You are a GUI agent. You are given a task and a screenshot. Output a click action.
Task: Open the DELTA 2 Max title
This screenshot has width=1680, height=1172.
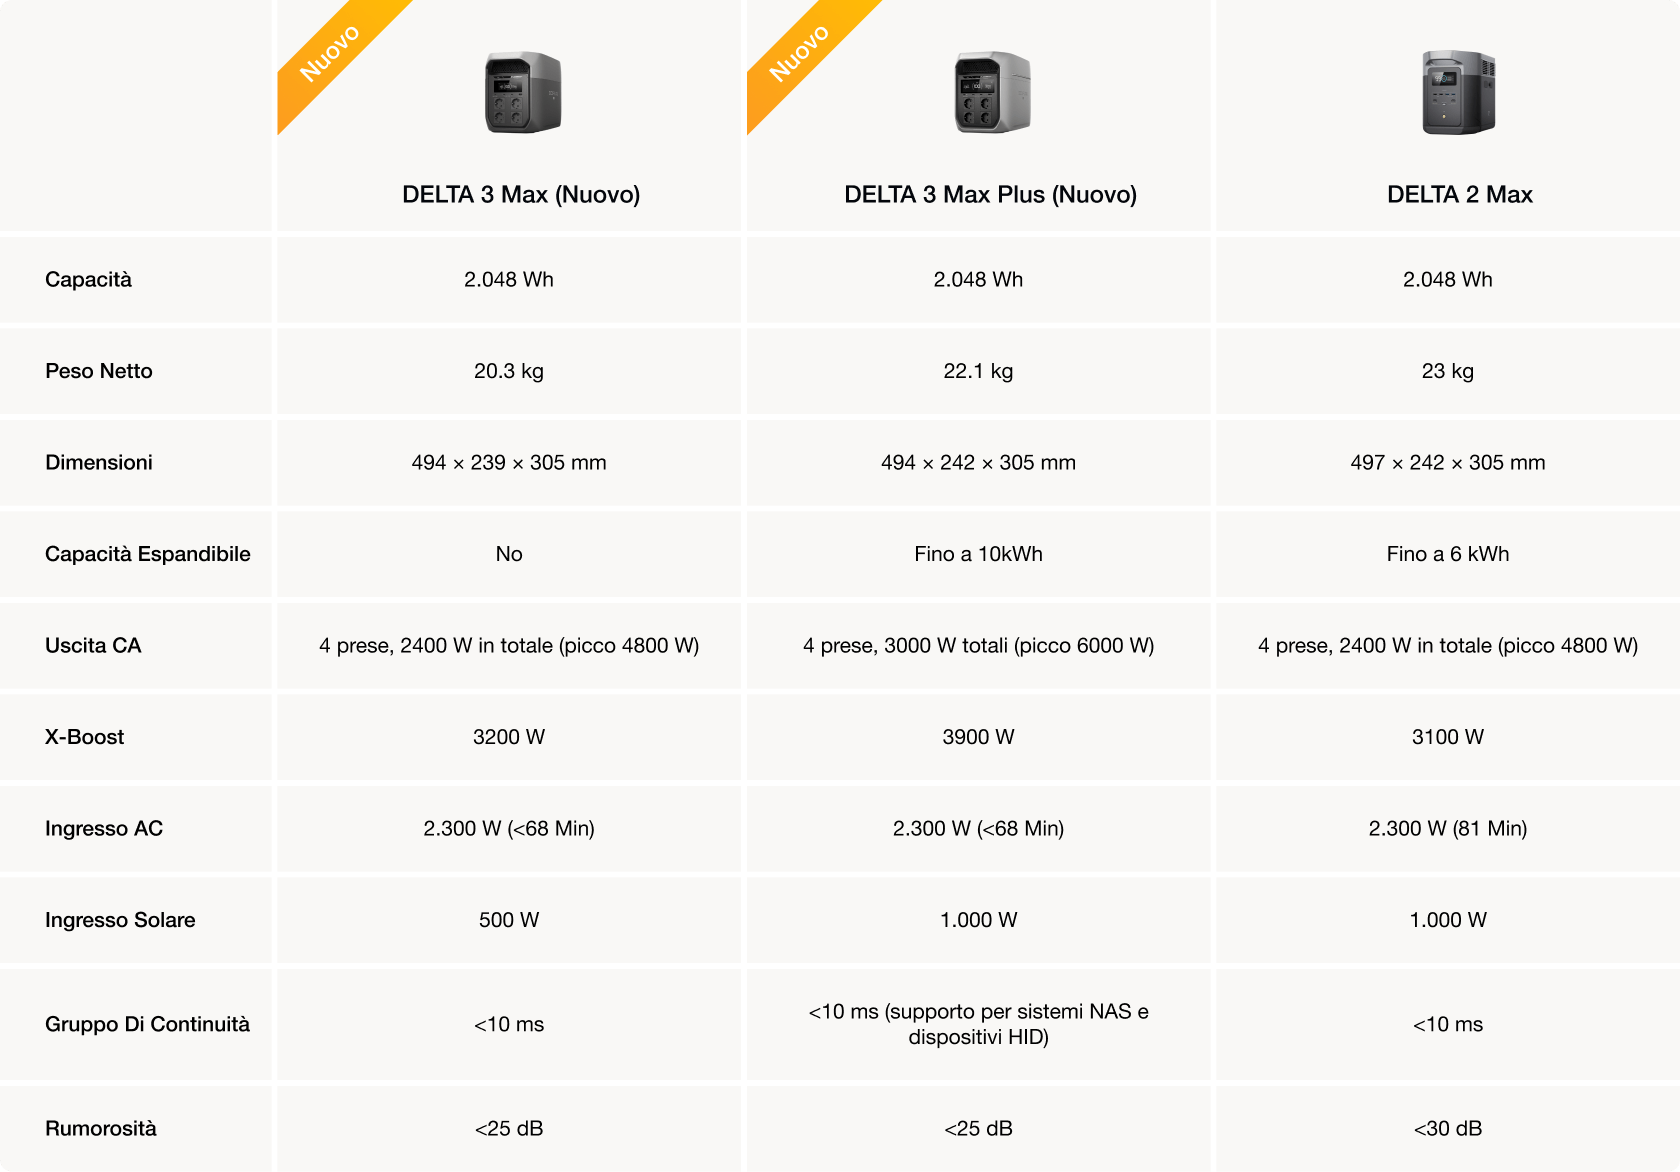click(x=1459, y=194)
